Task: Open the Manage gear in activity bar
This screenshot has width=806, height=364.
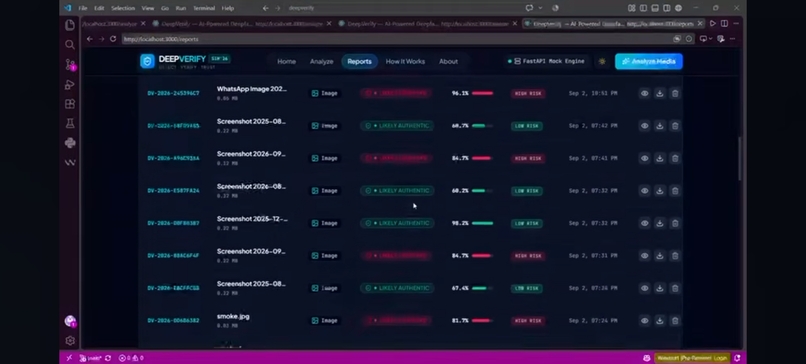Action: (x=70, y=341)
